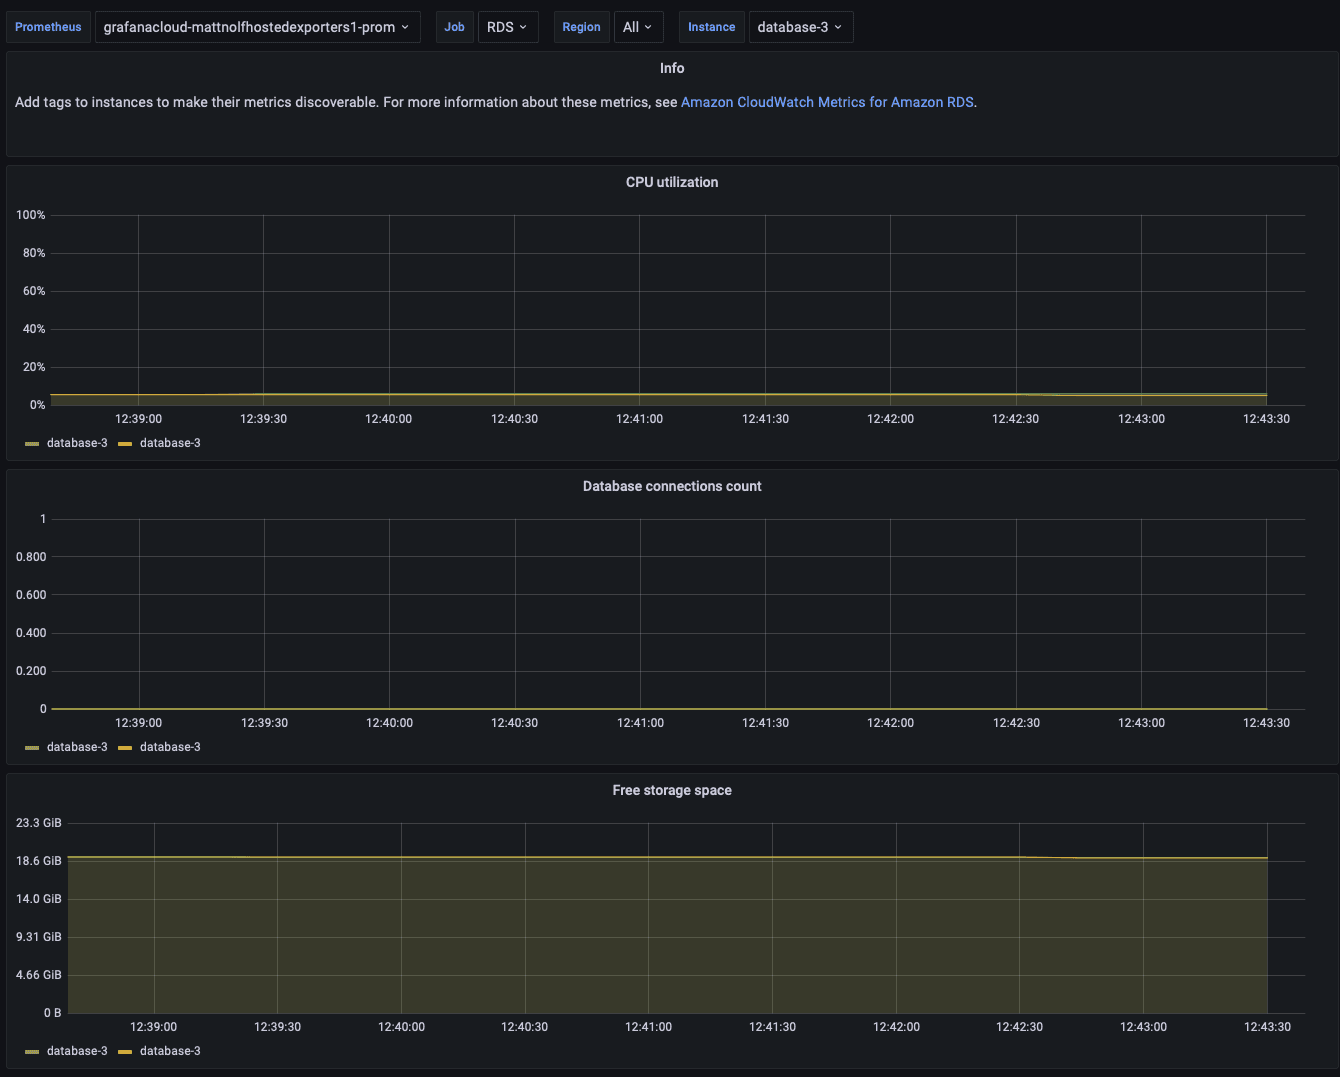
Task: Toggle olive database-3 series label in Free storage legend
Action: coord(77,1051)
